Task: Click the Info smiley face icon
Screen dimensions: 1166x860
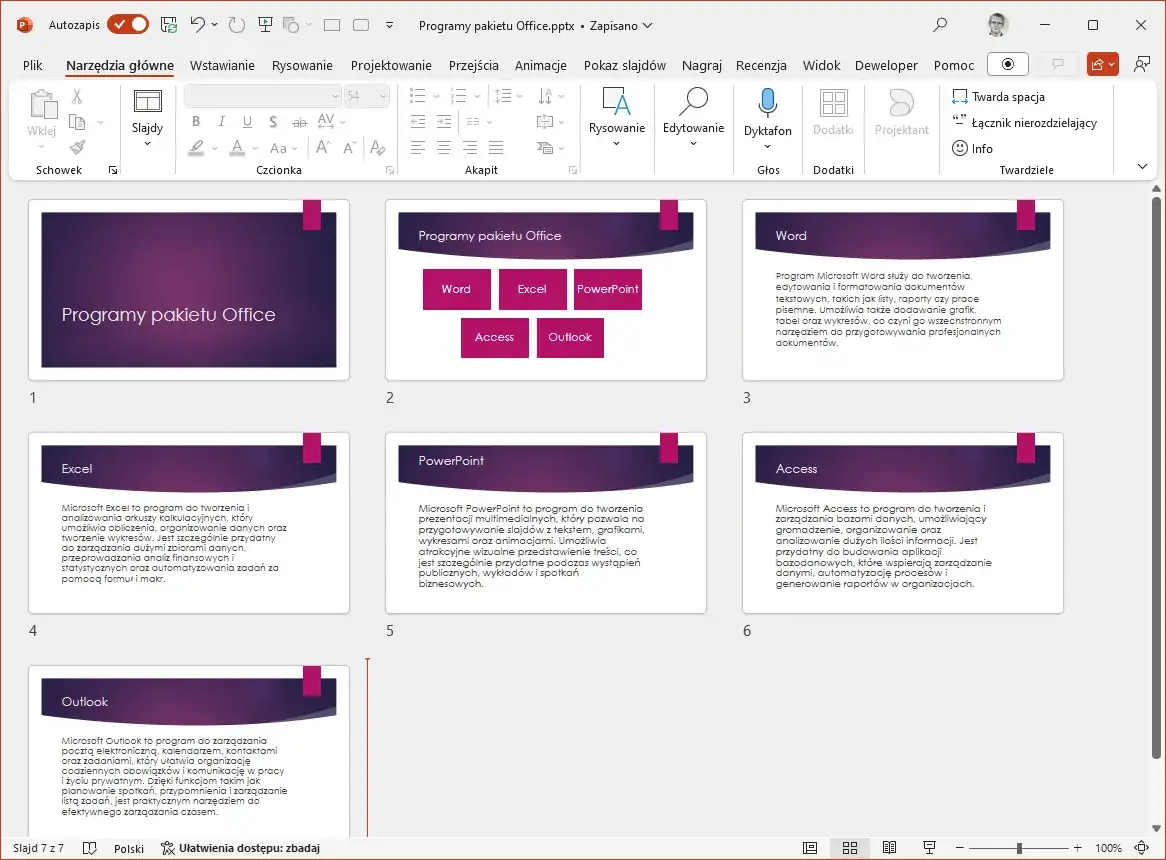Action: click(960, 148)
